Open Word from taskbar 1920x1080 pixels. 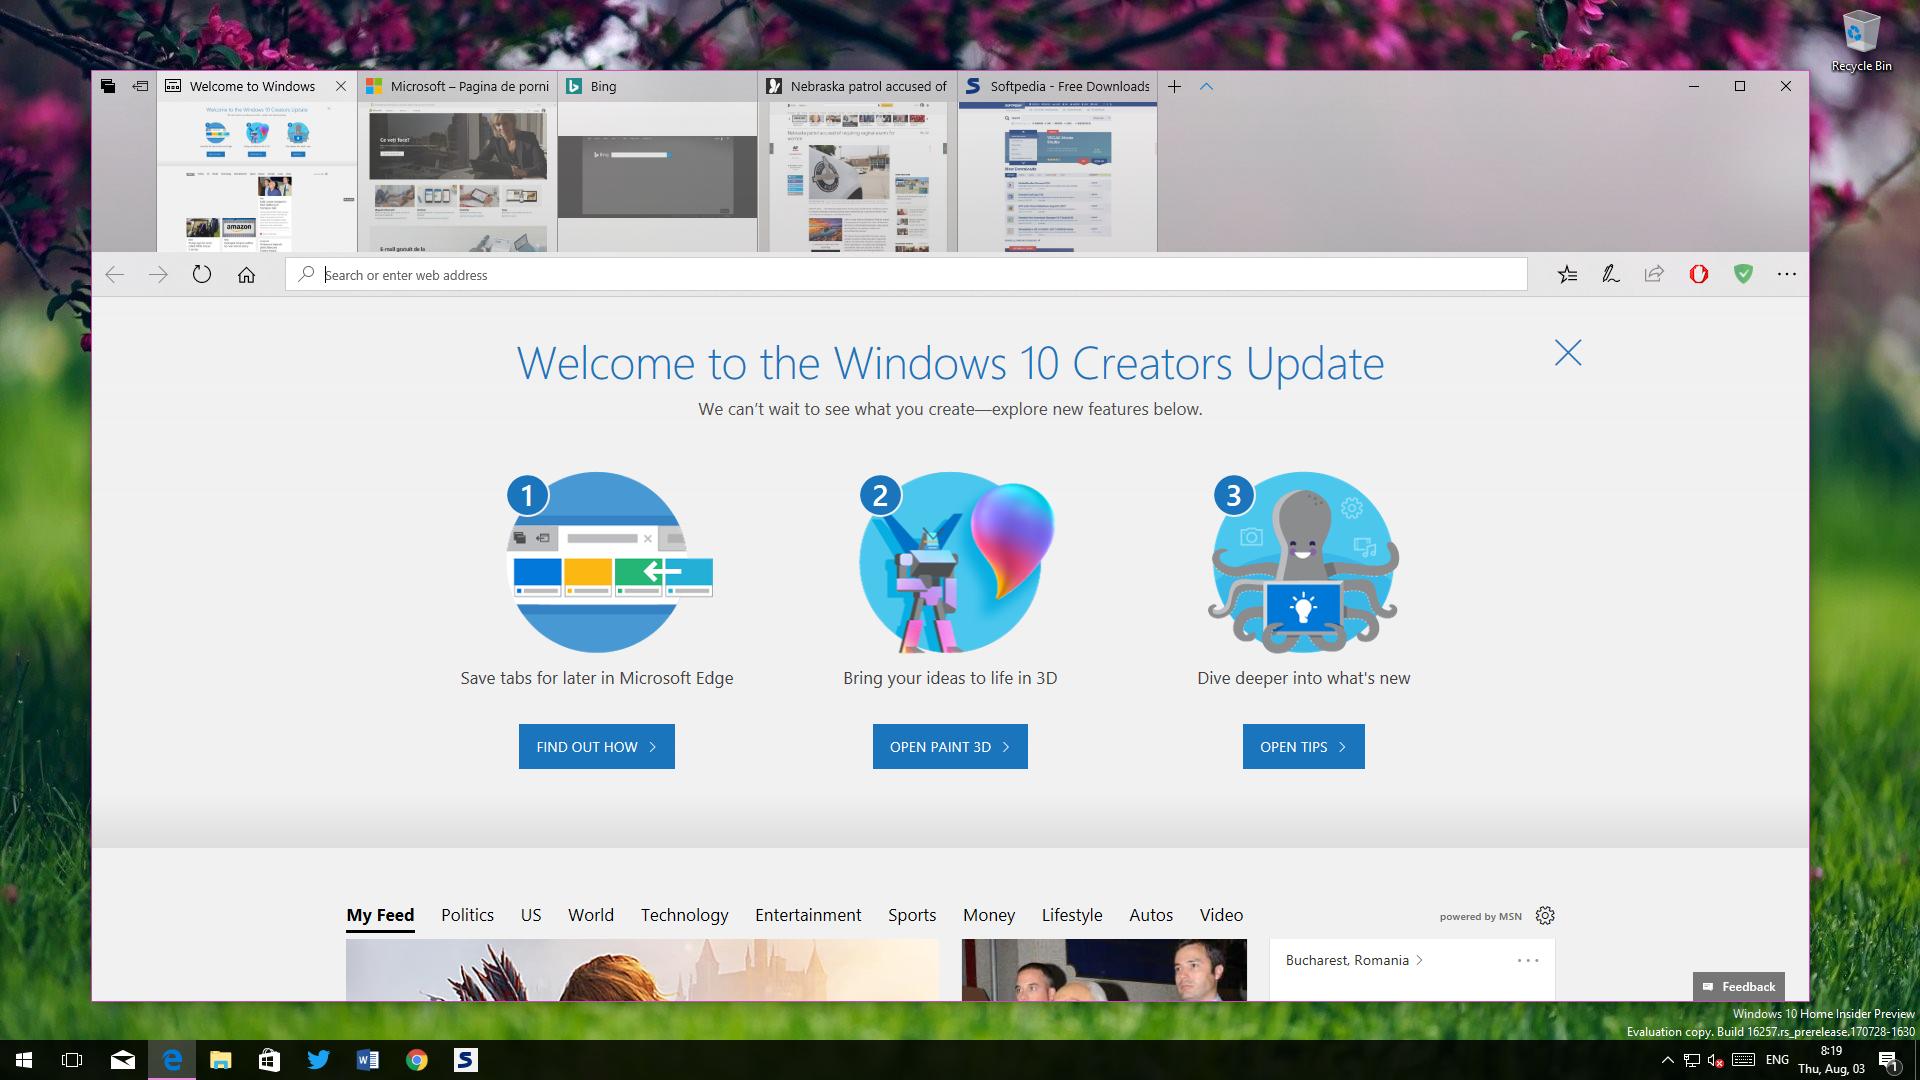point(367,1060)
